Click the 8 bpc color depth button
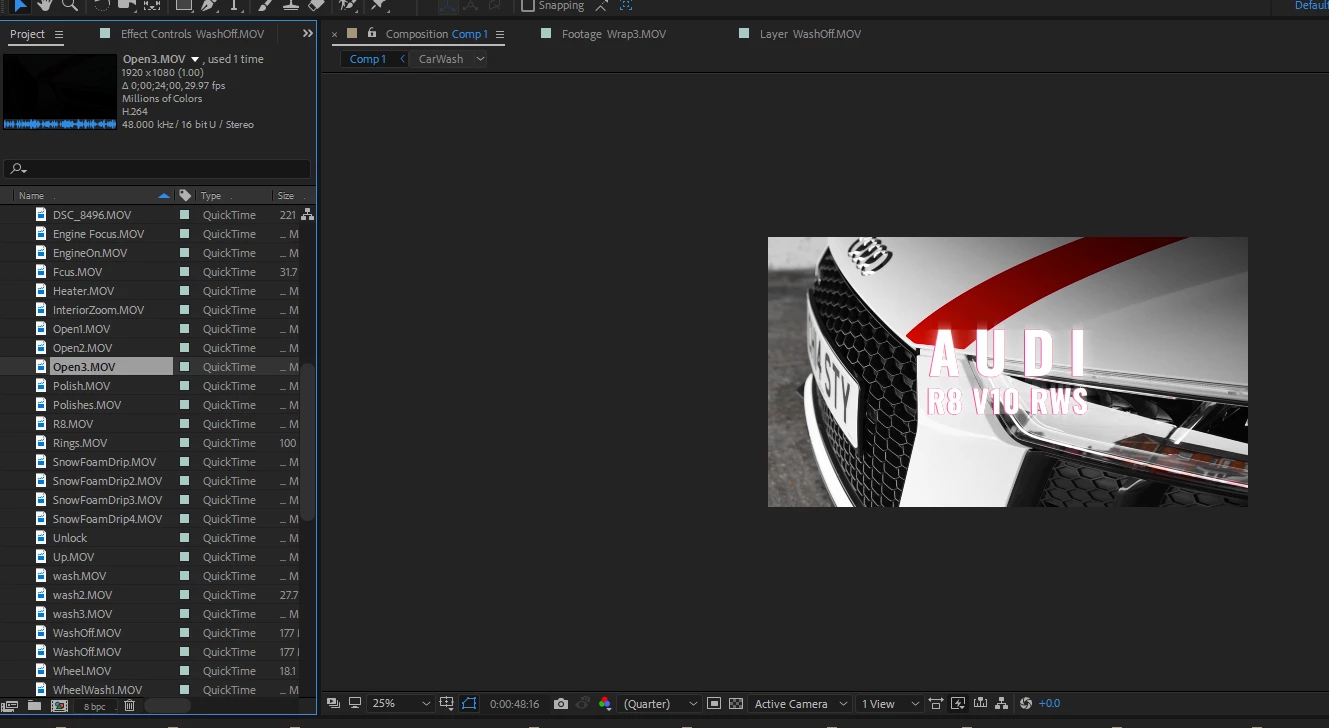This screenshot has width=1329, height=728. (94, 706)
